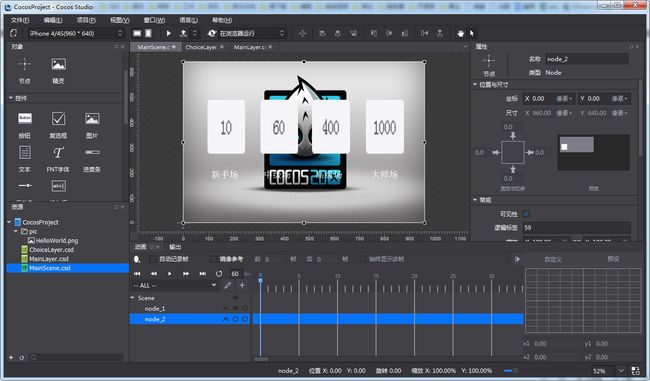Collapse the general (常规) properties section
This screenshot has width=650, height=381.
[x=475, y=200]
